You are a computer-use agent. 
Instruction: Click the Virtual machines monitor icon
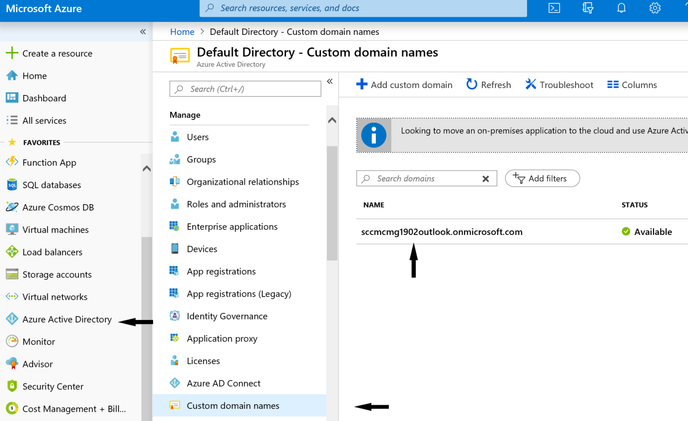12,229
